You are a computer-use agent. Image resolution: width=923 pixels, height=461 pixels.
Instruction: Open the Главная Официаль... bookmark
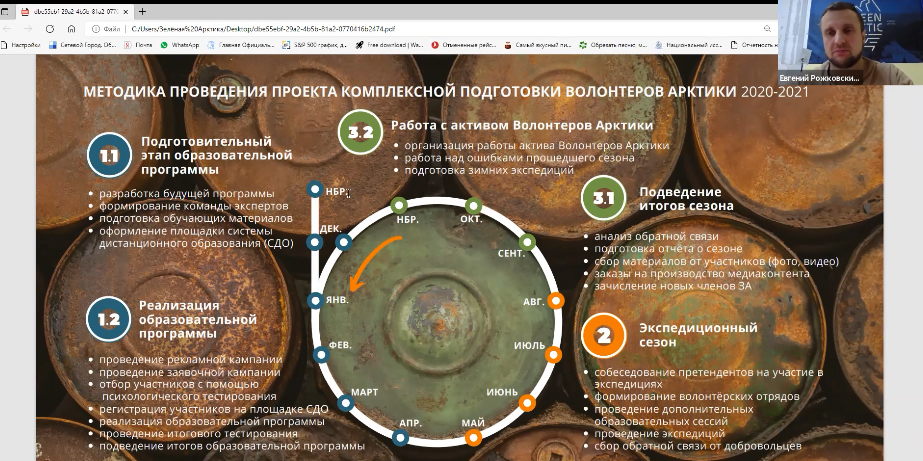pyautogui.click(x=241, y=45)
